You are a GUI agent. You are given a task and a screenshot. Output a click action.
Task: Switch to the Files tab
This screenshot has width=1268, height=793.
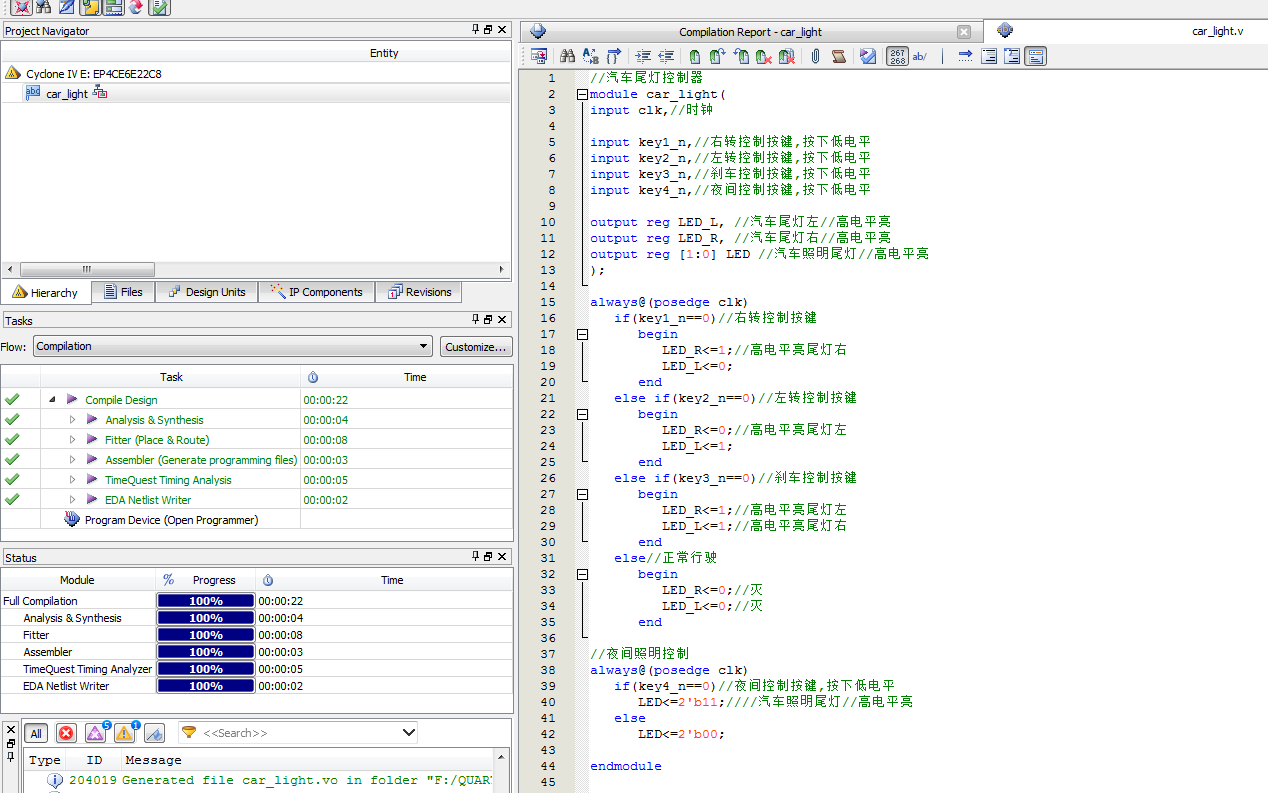123,292
